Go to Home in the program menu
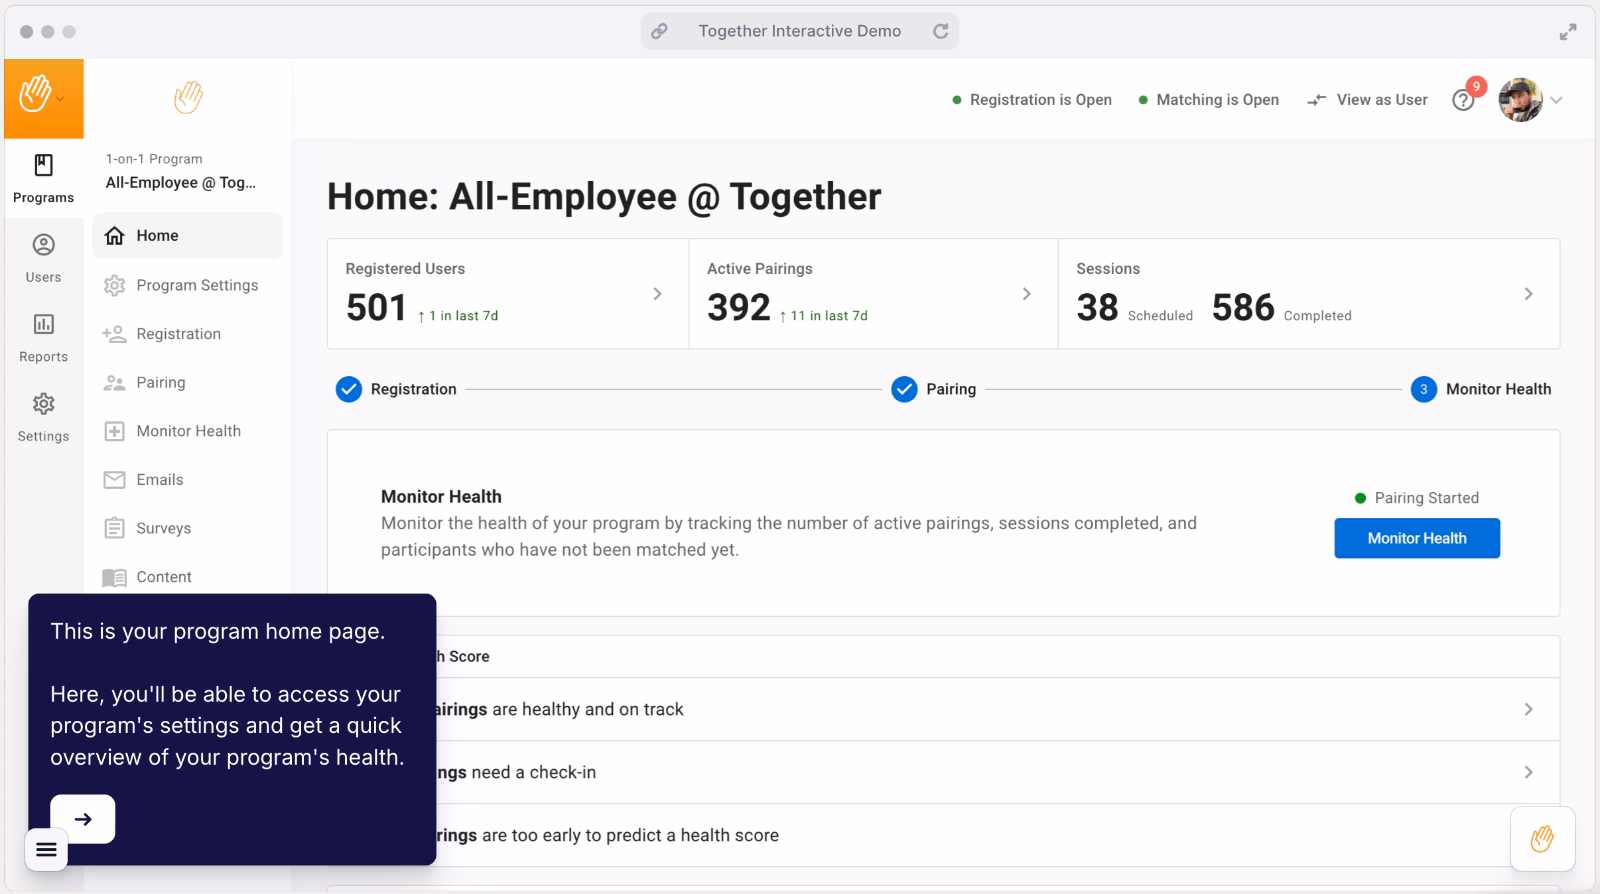This screenshot has height=894, width=1600. 187,236
